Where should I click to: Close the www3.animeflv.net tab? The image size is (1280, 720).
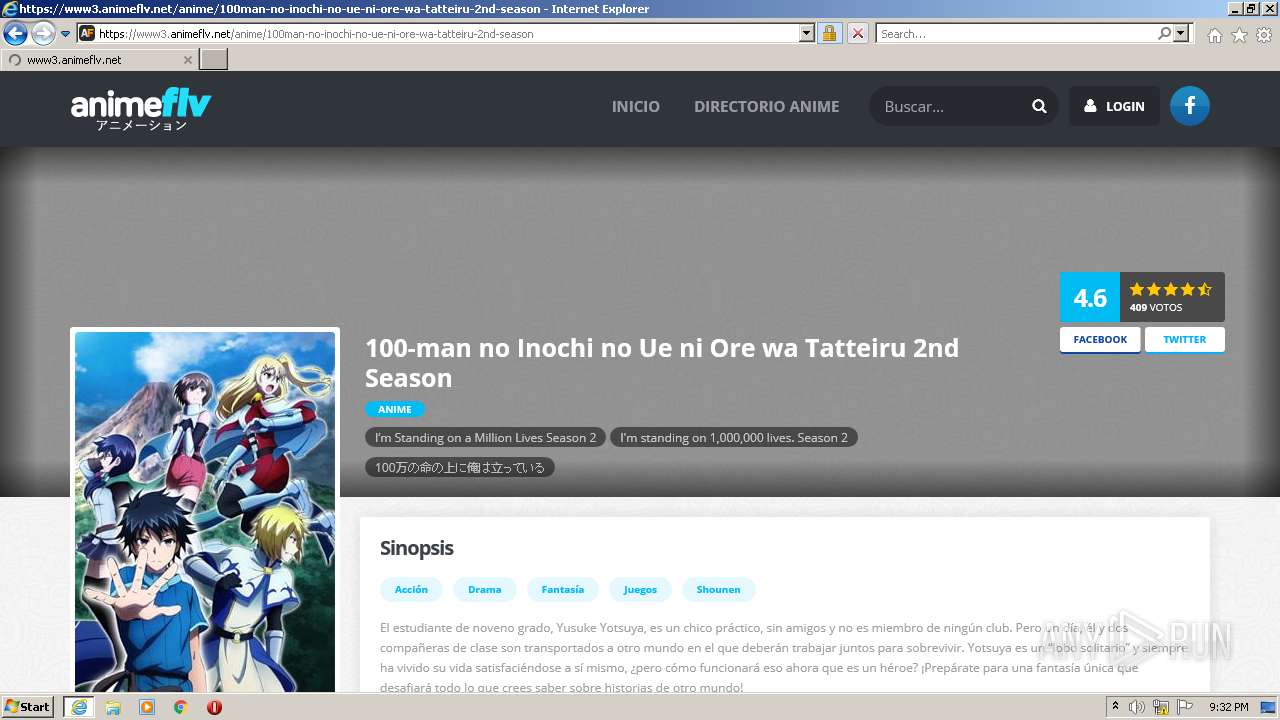[187, 60]
